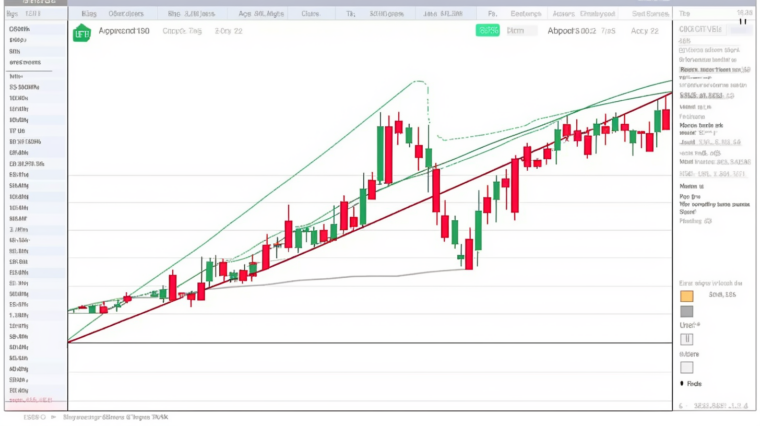This screenshot has width=760, height=426.
Task: Click the red highlighted row in left sidebar
Action: tap(34, 405)
